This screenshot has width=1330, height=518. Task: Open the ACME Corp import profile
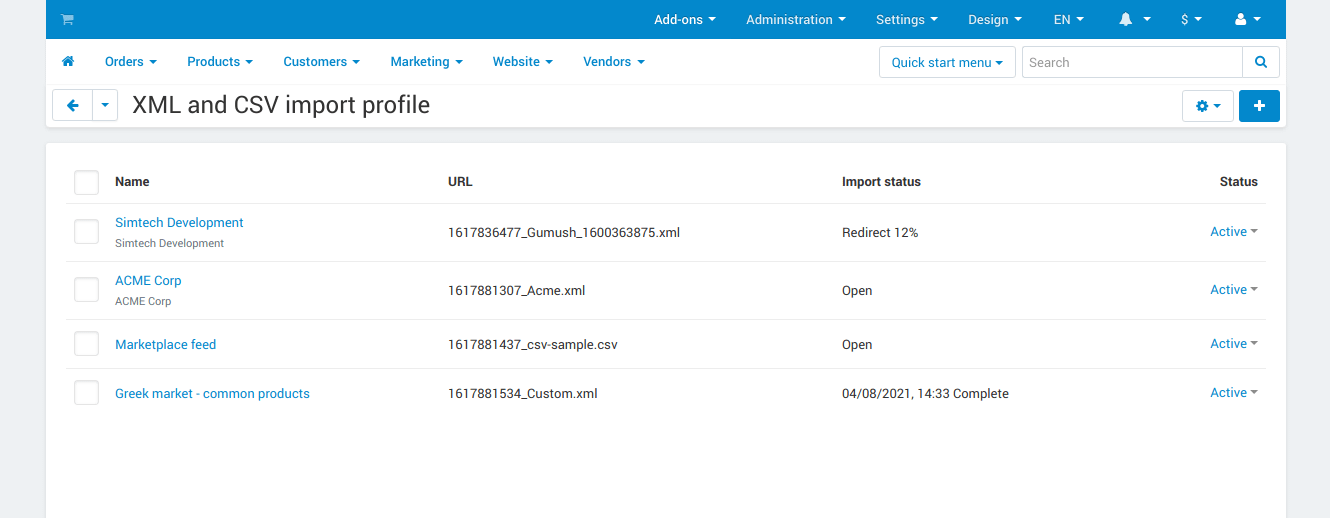tap(148, 281)
